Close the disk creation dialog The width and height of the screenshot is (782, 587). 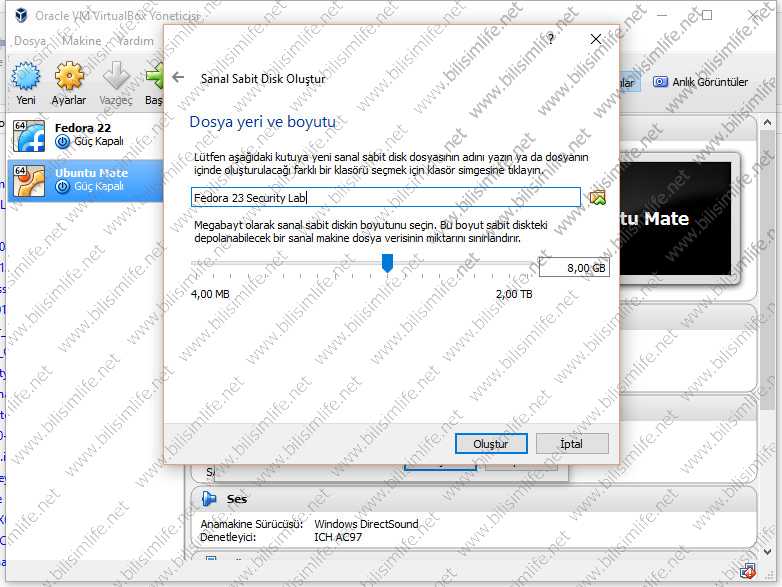(596, 39)
